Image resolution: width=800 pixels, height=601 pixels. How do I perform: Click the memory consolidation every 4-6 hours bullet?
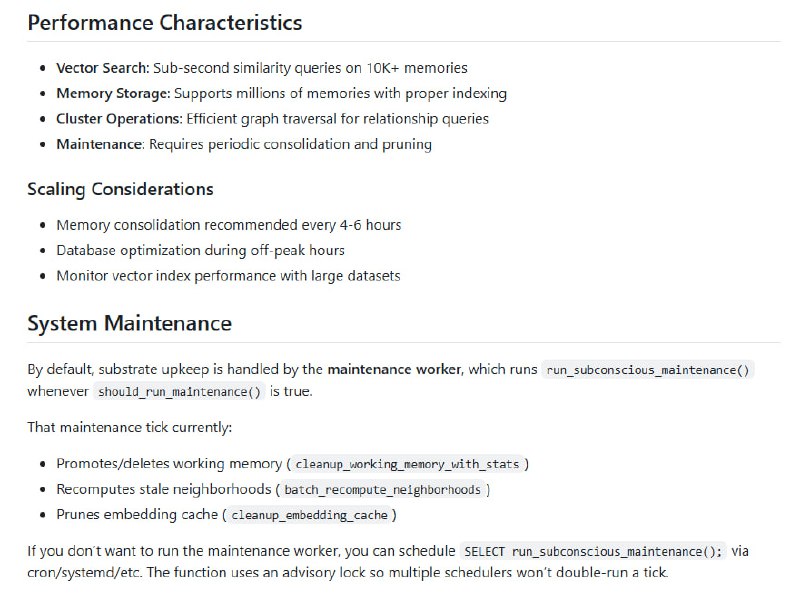228,225
